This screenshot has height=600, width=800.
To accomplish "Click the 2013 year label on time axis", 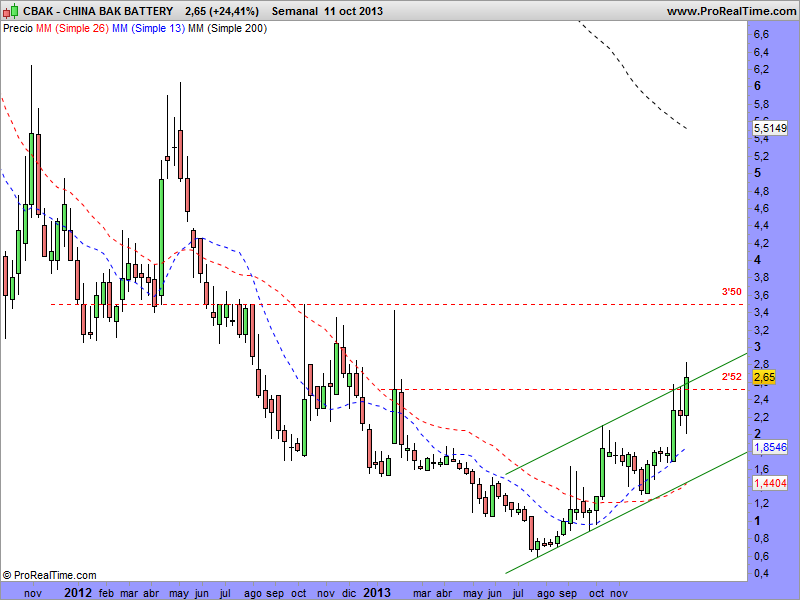I will 377,592.
